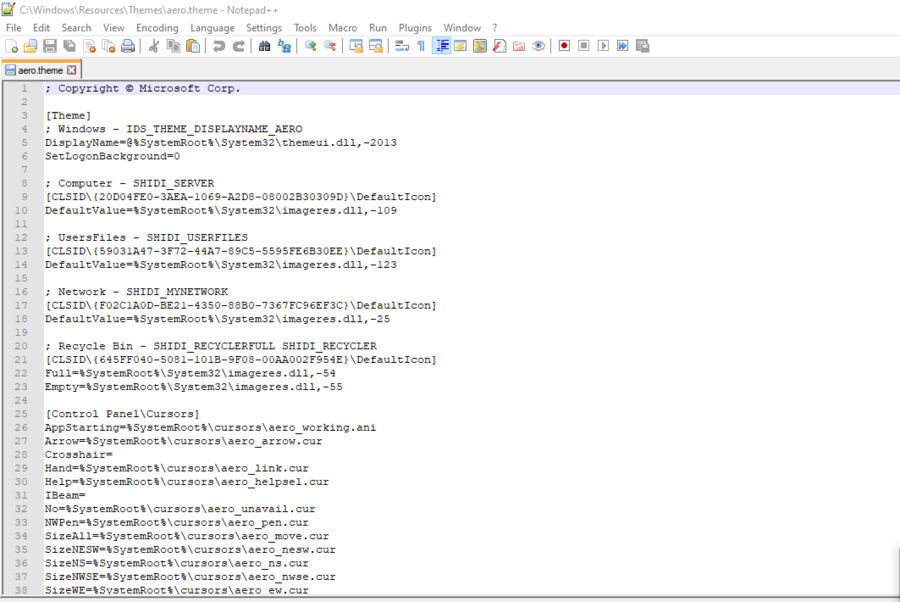Viewport: 900px width, 602px height.
Task: Zoom out with the magnifier minus icon
Action: click(330, 46)
